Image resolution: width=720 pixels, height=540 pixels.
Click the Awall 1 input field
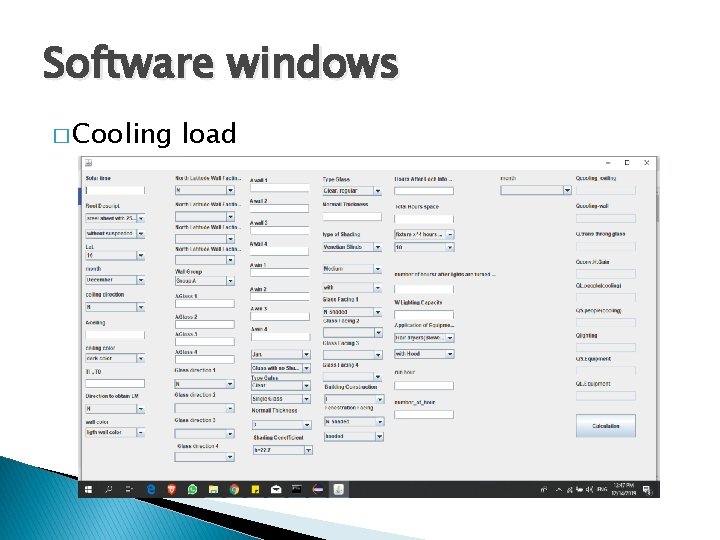[x=280, y=187]
